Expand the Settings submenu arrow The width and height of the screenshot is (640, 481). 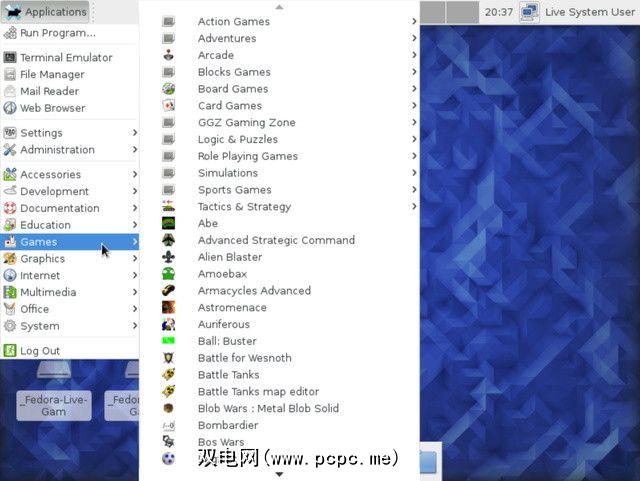click(x=135, y=133)
